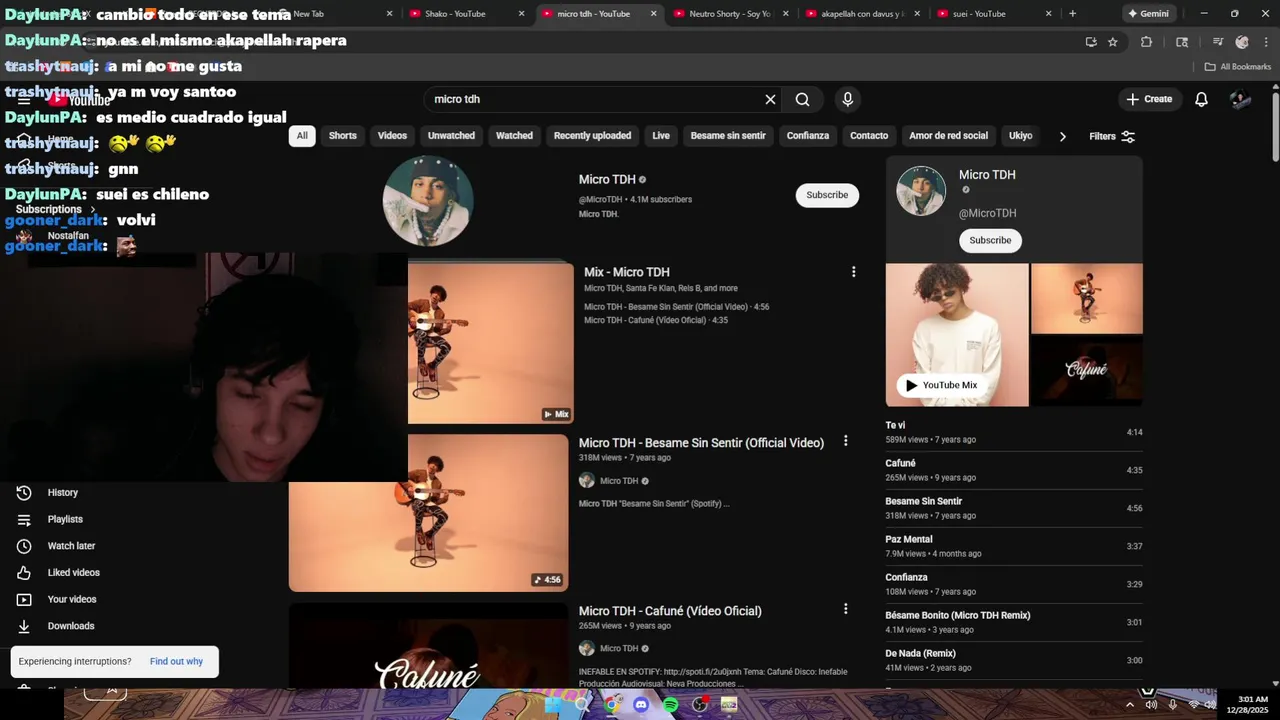Select the All filter chip
1280x720 pixels.
coord(302,136)
